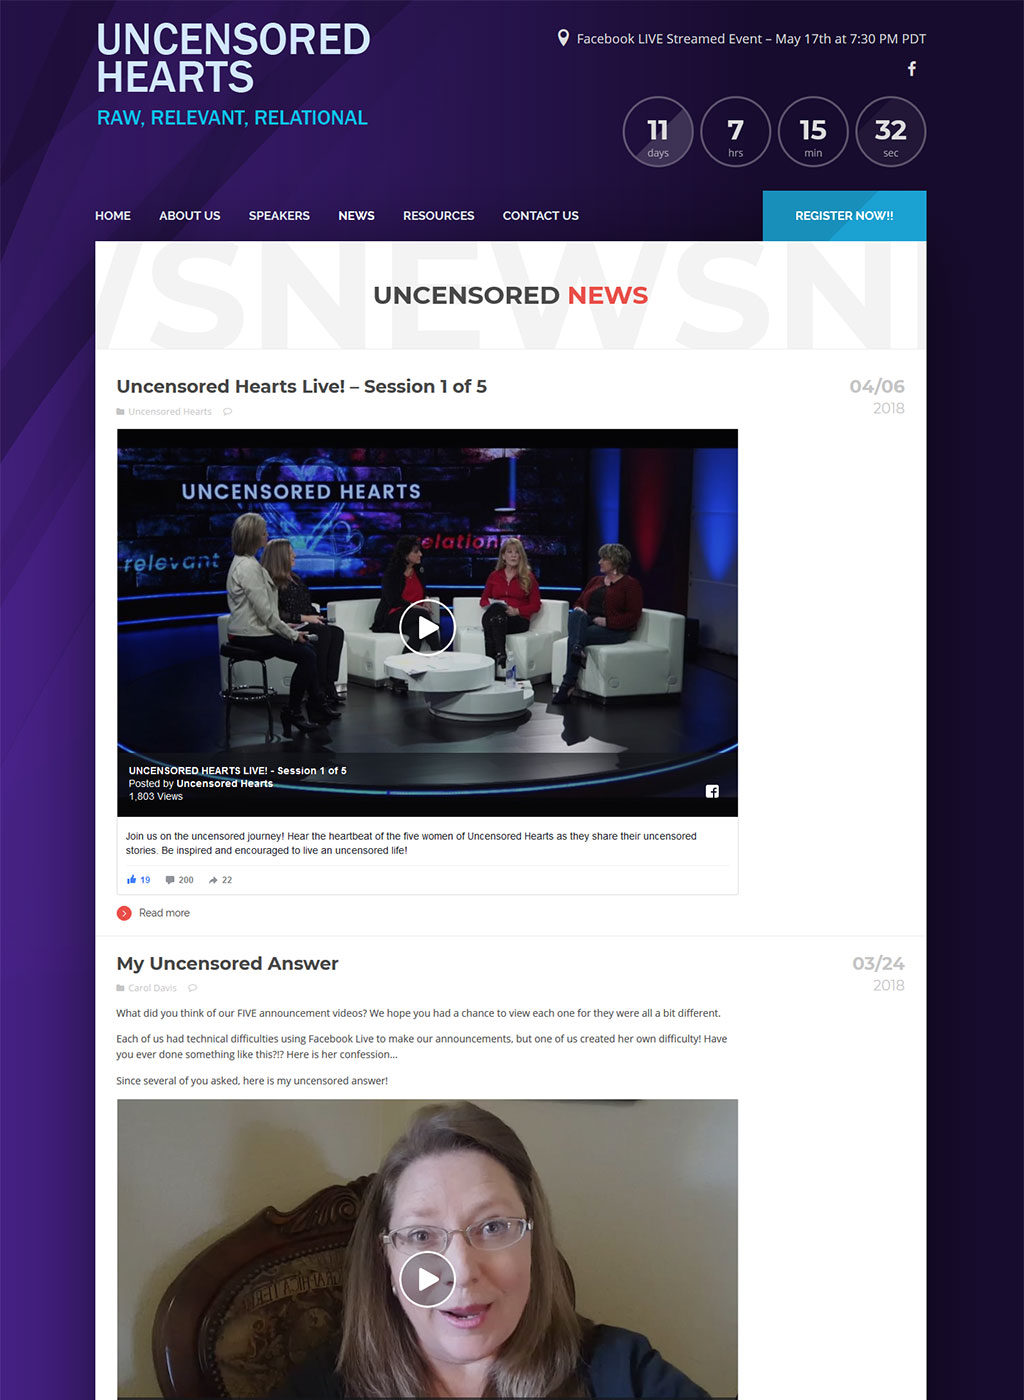This screenshot has width=1024, height=1400.
Task: Click the Read more link
Action: click(164, 913)
